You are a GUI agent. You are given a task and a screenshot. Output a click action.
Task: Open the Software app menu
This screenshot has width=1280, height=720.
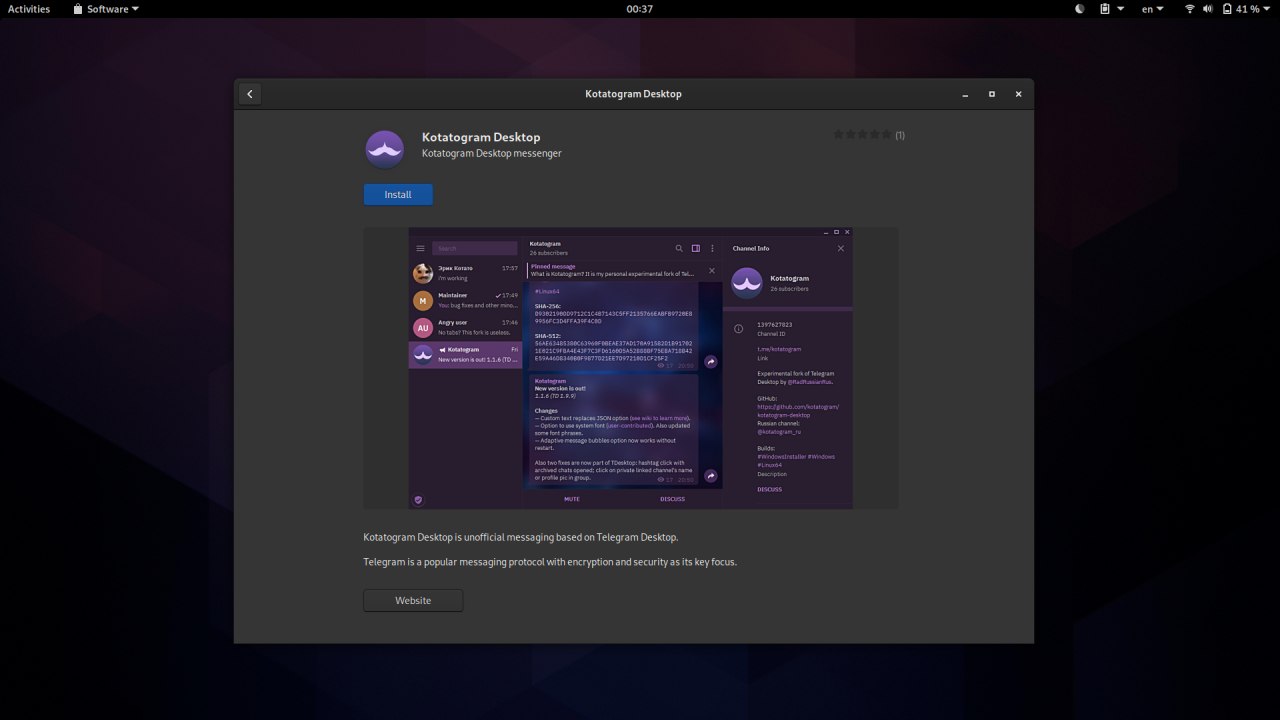pyautogui.click(x=106, y=9)
